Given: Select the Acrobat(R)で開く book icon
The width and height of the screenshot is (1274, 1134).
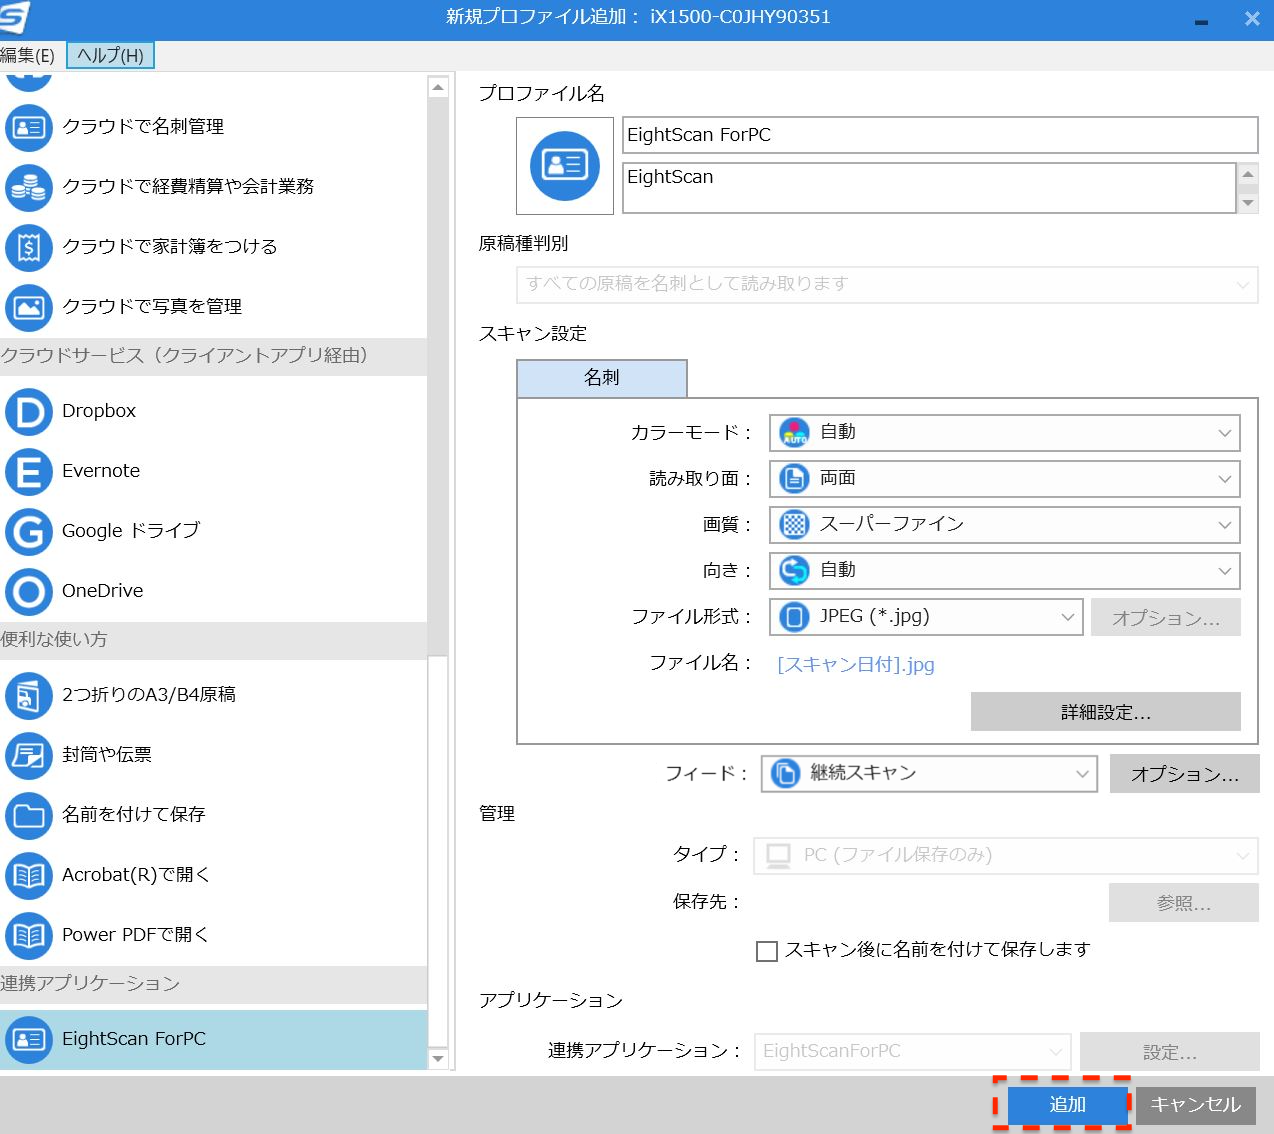Looking at the screenshot, I should 29,875.
